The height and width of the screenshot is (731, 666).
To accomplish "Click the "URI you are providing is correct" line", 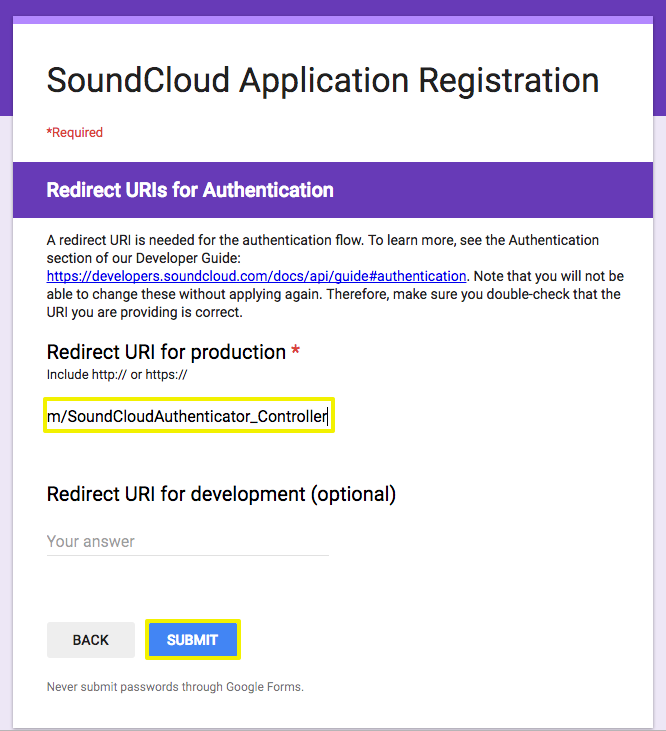I will (144, 312).
